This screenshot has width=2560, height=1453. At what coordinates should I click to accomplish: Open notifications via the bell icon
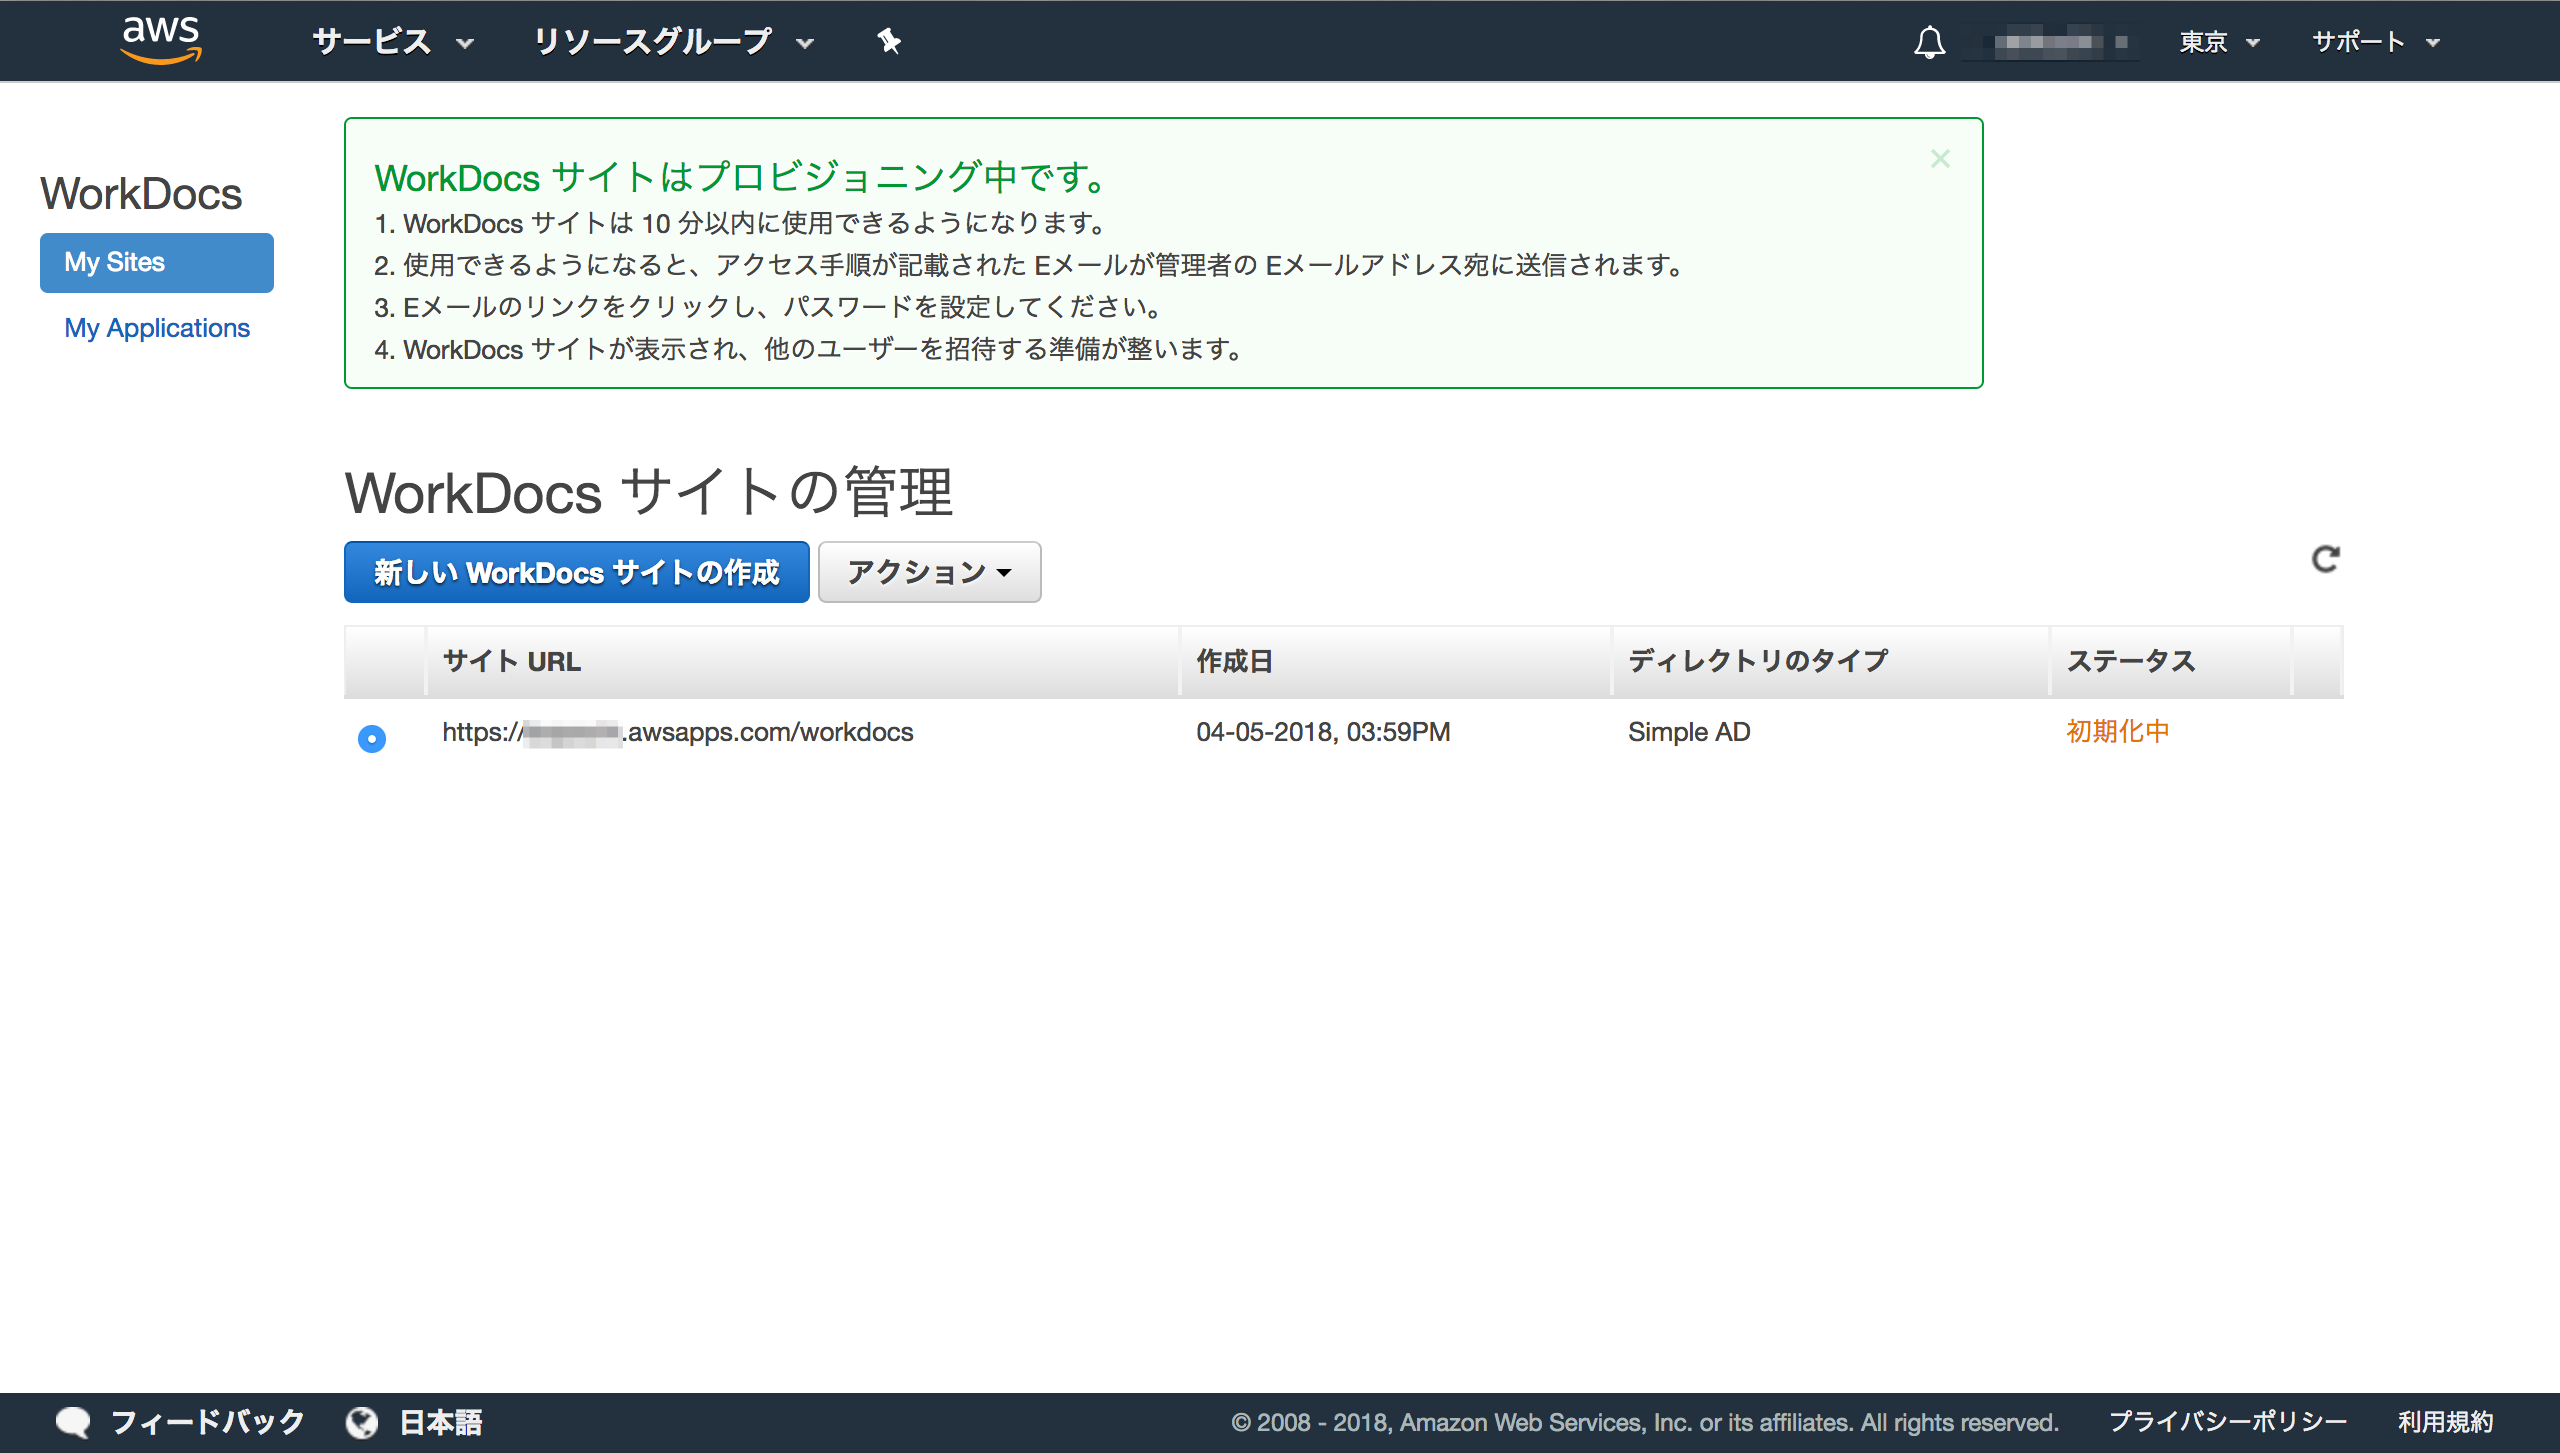tap(1929, 41)
